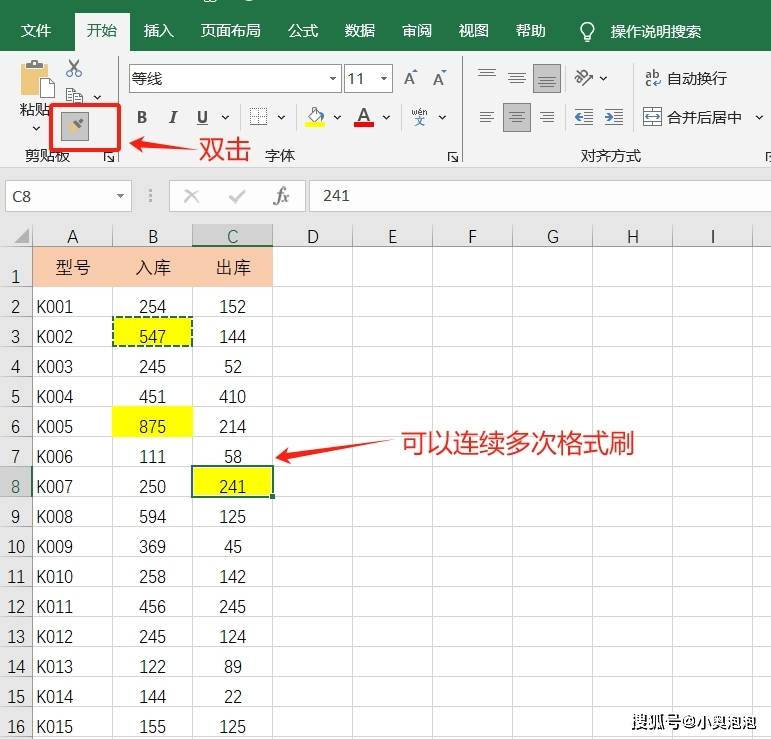
Task: Align text right
Action: (x=547, y=117)
